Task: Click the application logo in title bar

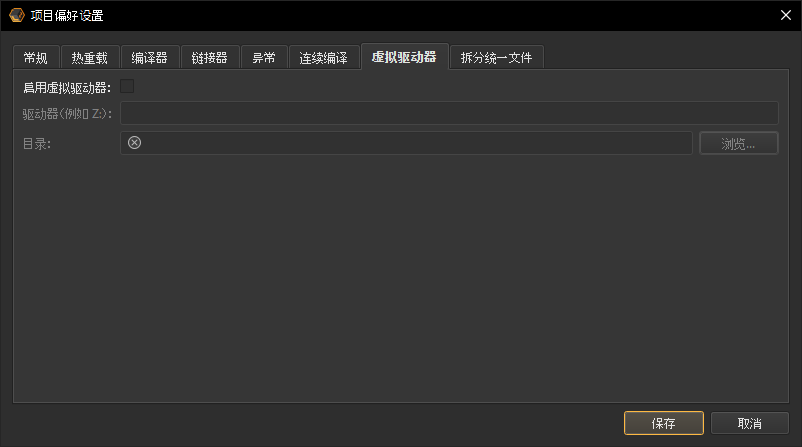Action: tap(17, 15)
